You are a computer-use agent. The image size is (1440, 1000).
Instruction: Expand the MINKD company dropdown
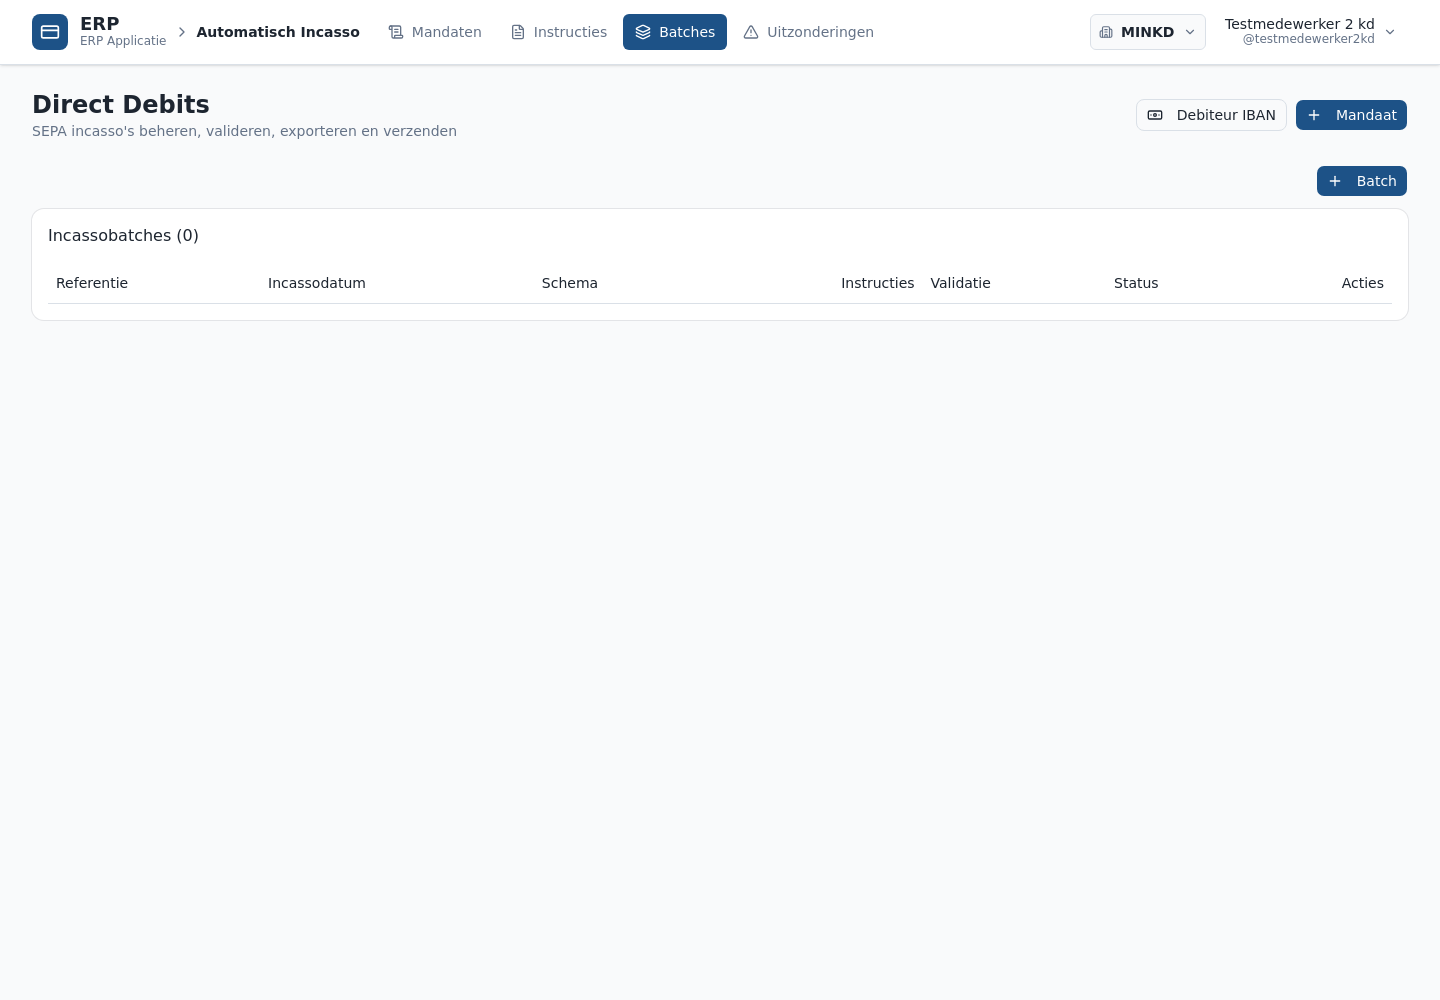(1148, 32)
